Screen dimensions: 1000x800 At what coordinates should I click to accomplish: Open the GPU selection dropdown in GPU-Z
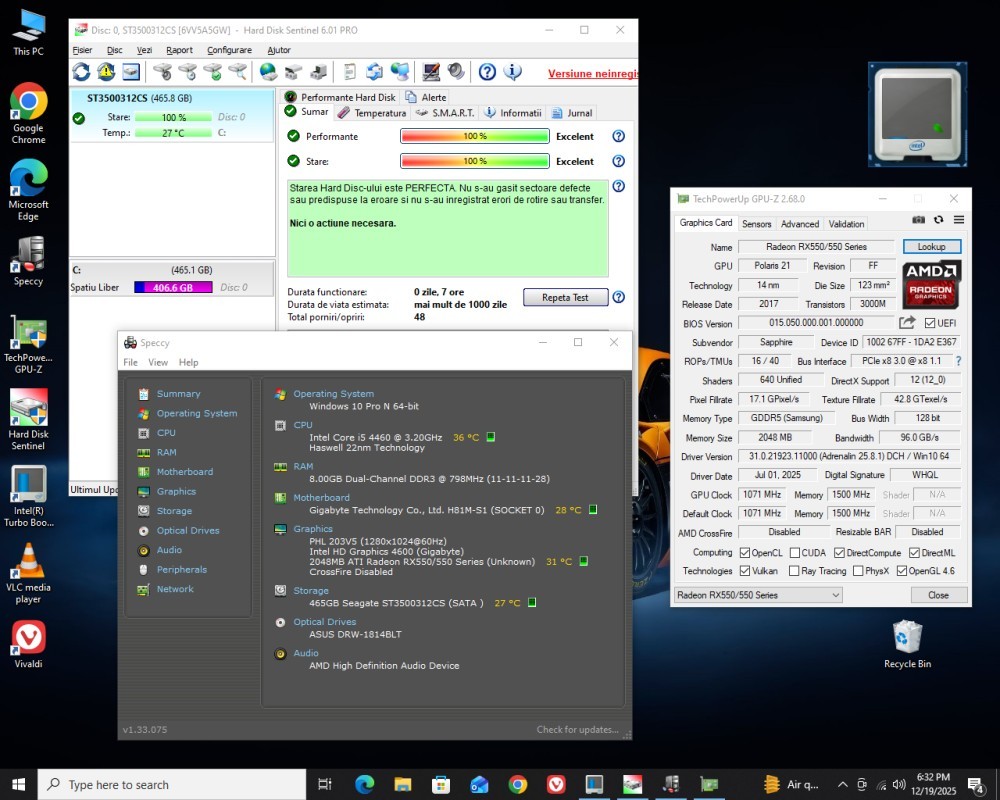[x=758, y=595]
